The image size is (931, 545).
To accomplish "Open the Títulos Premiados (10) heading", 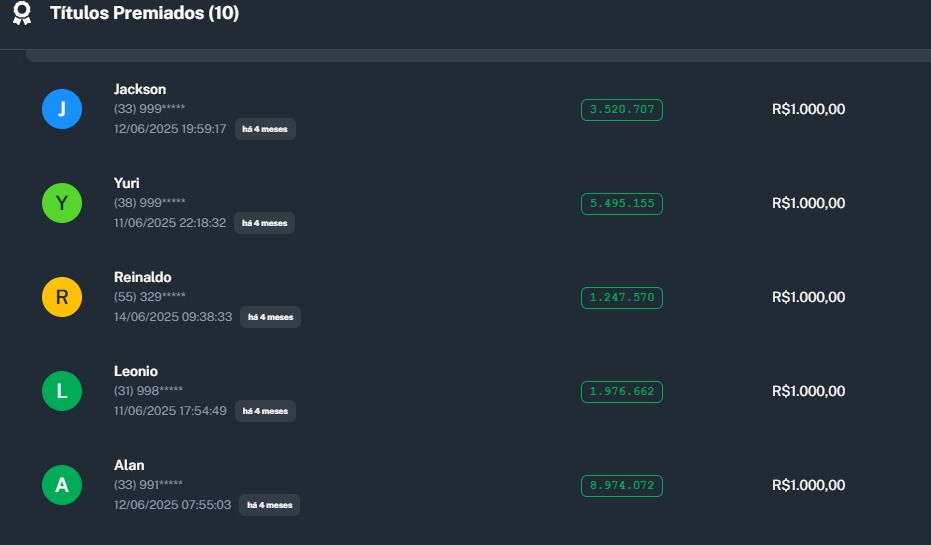I will click(144, 14).
